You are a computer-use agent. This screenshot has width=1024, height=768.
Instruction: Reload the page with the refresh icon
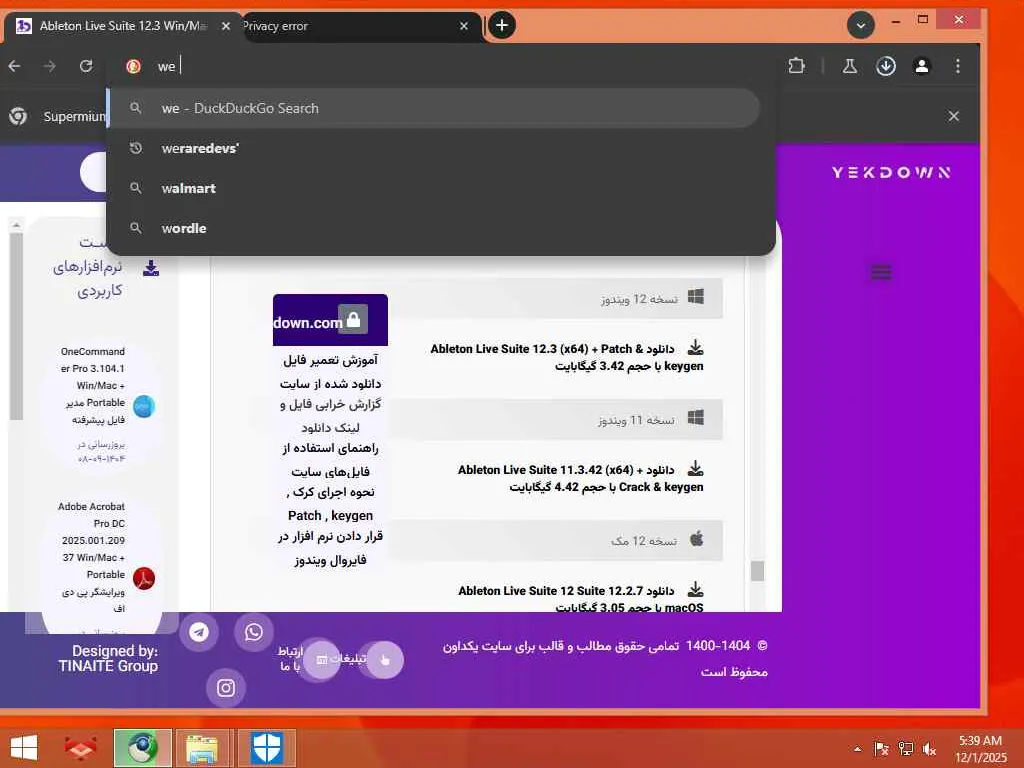click(86, 66)
